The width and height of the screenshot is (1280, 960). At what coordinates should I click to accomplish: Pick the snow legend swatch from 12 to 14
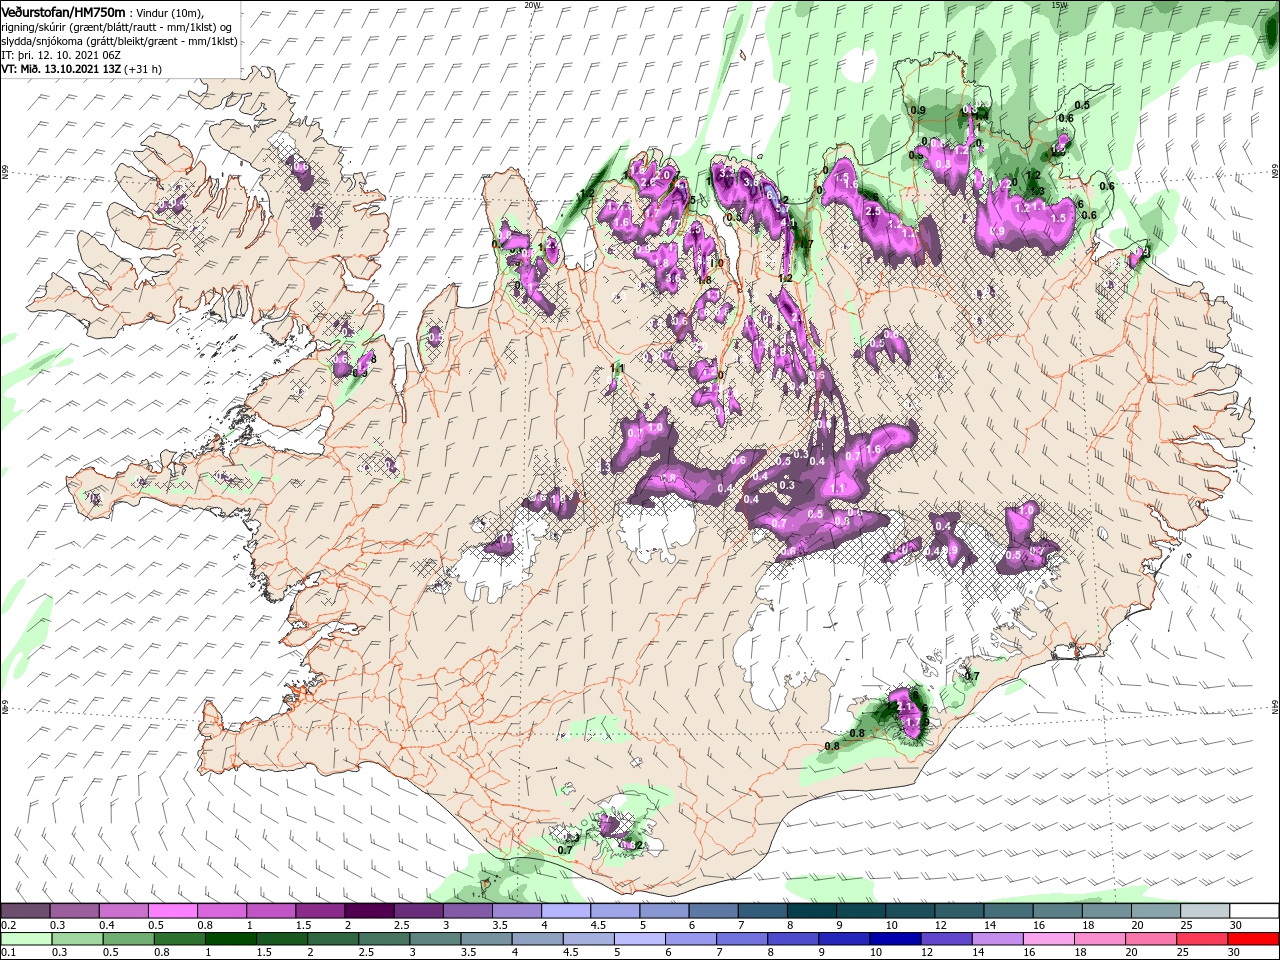click(958, 910)
